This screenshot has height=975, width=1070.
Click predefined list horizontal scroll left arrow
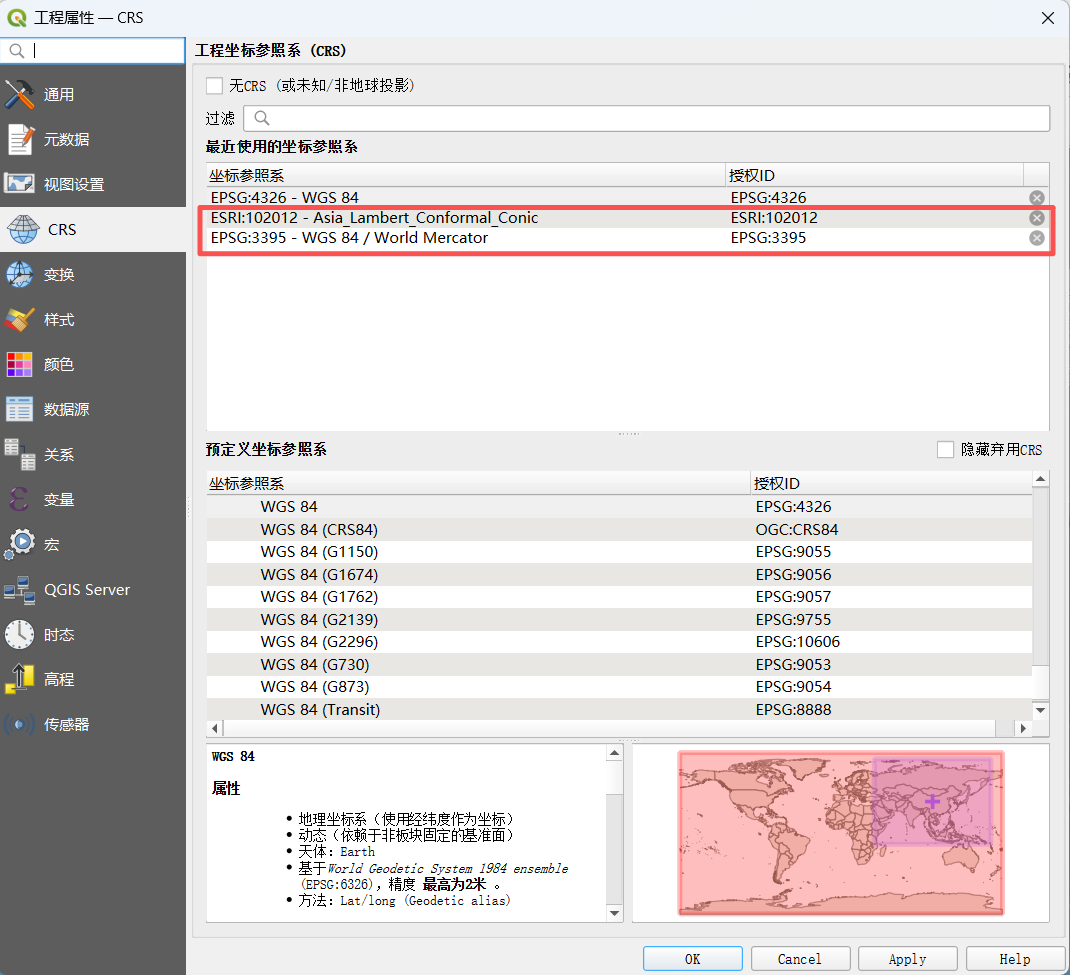click(215, 728)
